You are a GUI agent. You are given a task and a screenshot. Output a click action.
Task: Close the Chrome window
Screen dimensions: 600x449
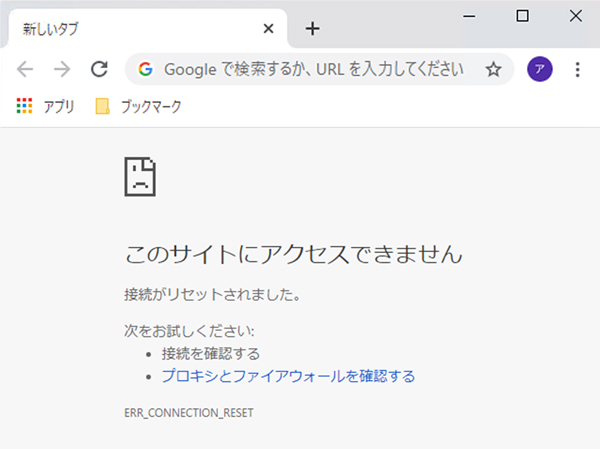[x=576, y=16]
